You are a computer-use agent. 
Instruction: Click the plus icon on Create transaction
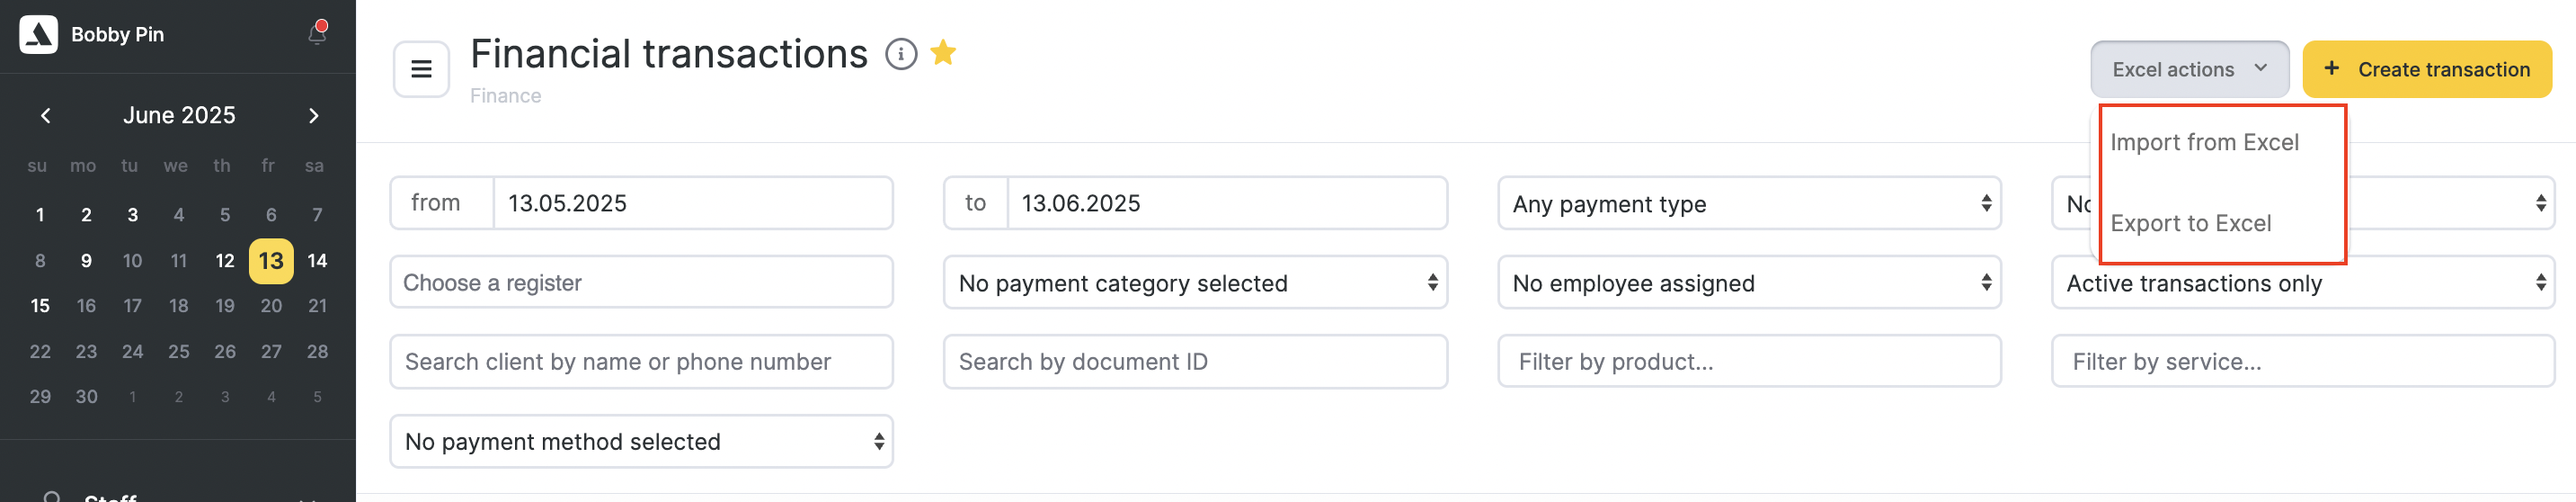2331,68
